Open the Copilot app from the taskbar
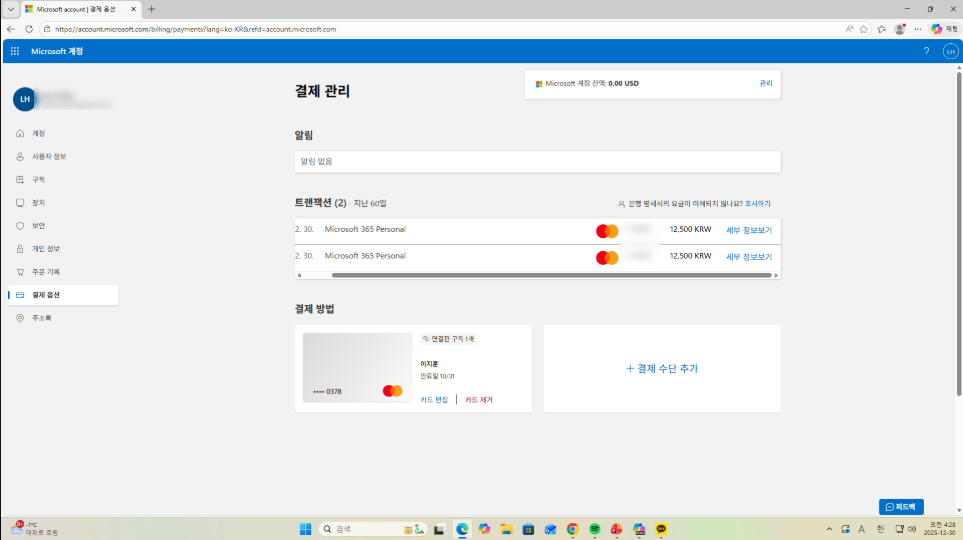 (x=485, y=529)
